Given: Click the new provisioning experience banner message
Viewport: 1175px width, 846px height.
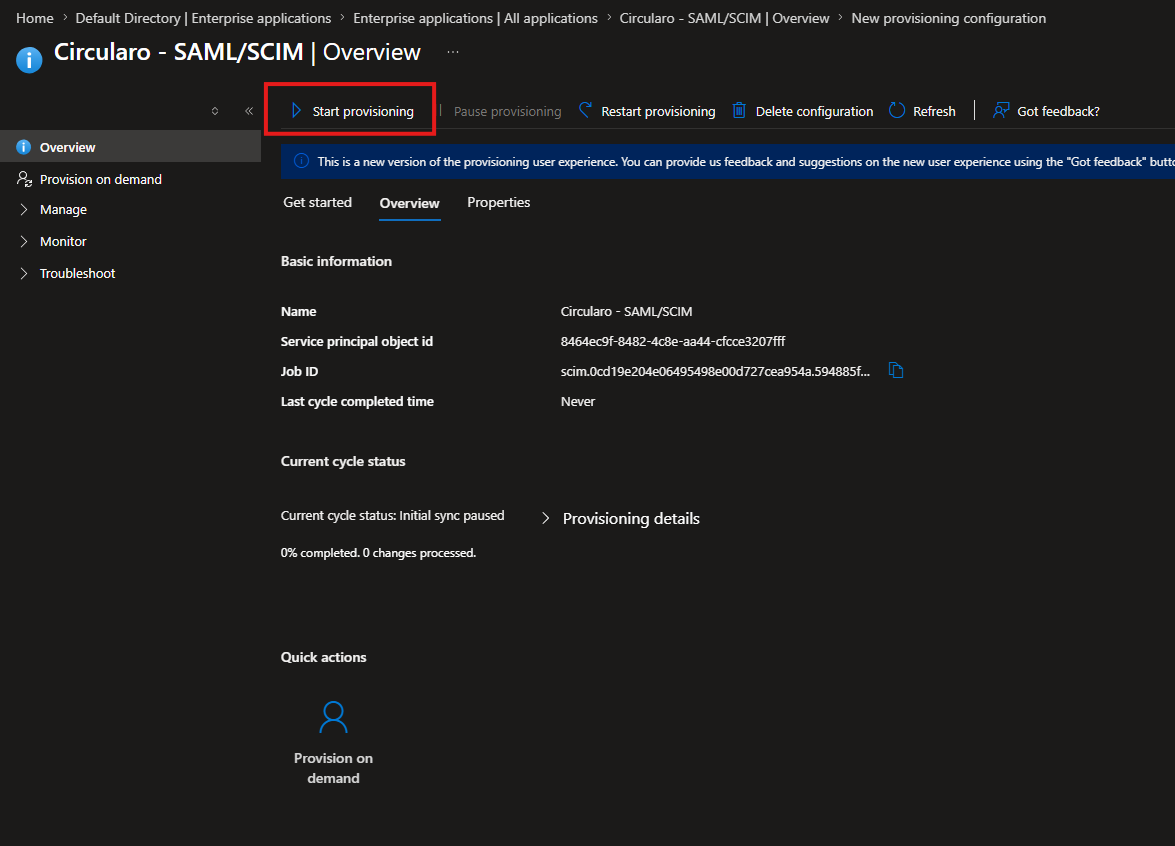Looking at the screenshot, I should click(x=746, y=162).
